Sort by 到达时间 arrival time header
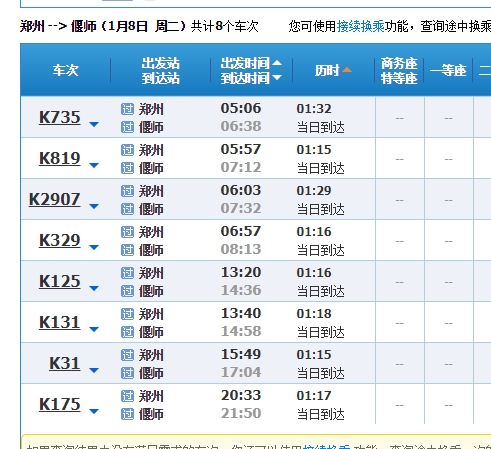This screenshot has width=491, height=449. (x=251, y=78)
